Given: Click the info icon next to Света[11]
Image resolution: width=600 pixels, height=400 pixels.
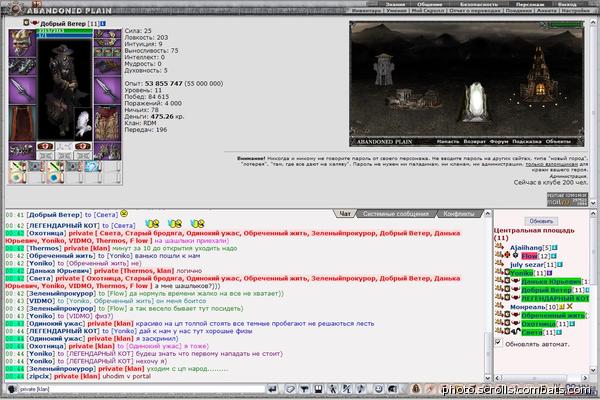Looking at the screenshot, I should (x=559, y=332).
